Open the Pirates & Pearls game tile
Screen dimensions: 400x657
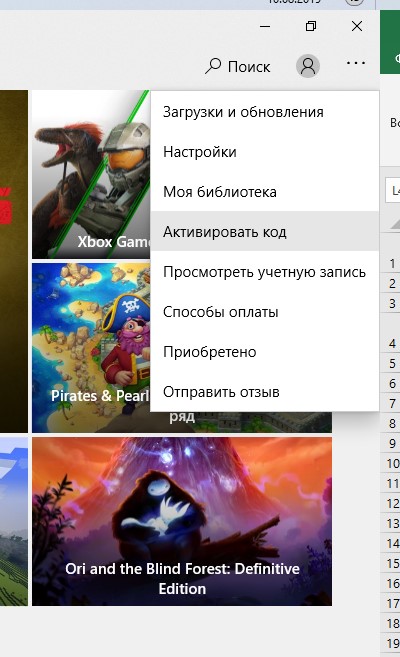[91, 348]
